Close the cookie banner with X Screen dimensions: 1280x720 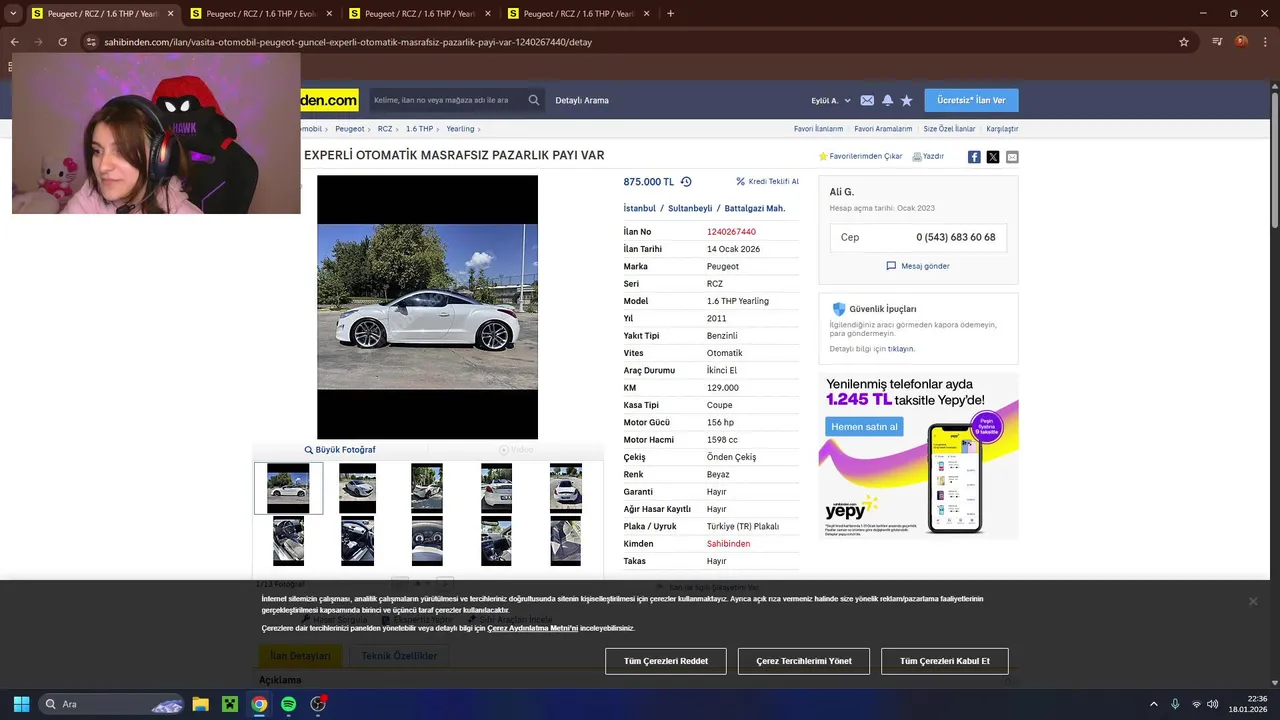tap(1253, 601)
